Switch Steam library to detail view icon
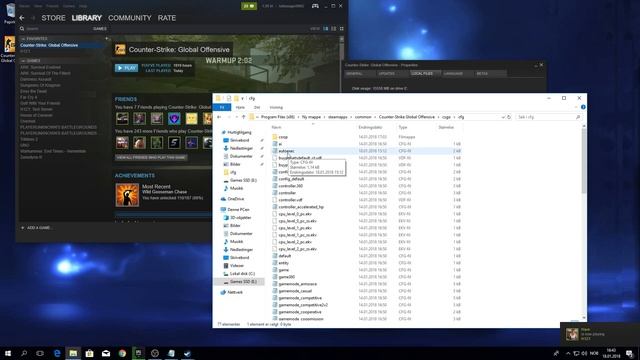 (x=326, y=29)
